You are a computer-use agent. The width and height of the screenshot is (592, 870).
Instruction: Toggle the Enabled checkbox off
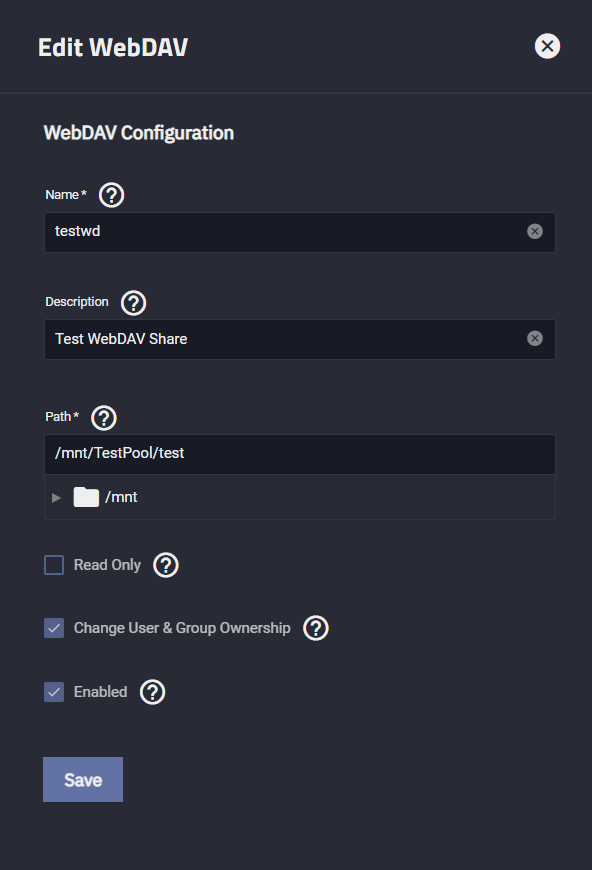point(54,692)
